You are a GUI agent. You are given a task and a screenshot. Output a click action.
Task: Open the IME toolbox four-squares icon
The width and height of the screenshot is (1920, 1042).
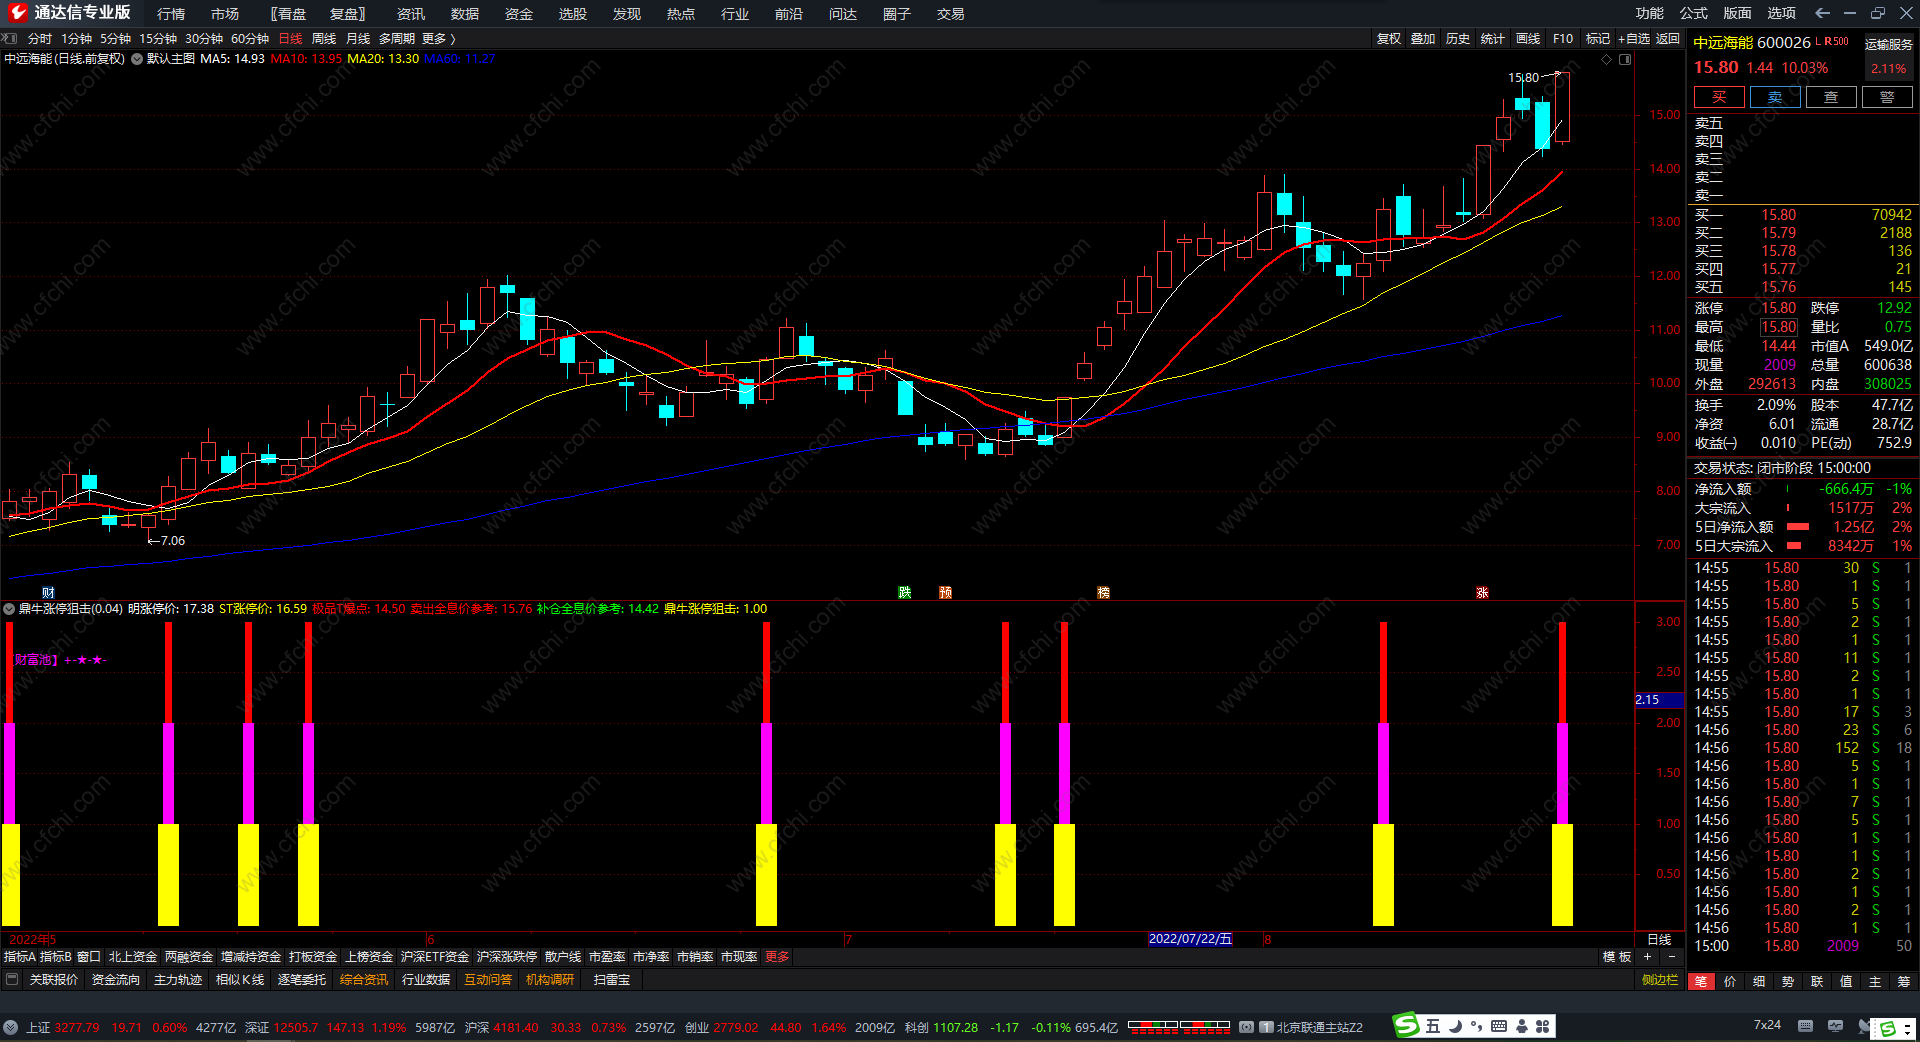coord(1543,1026)
